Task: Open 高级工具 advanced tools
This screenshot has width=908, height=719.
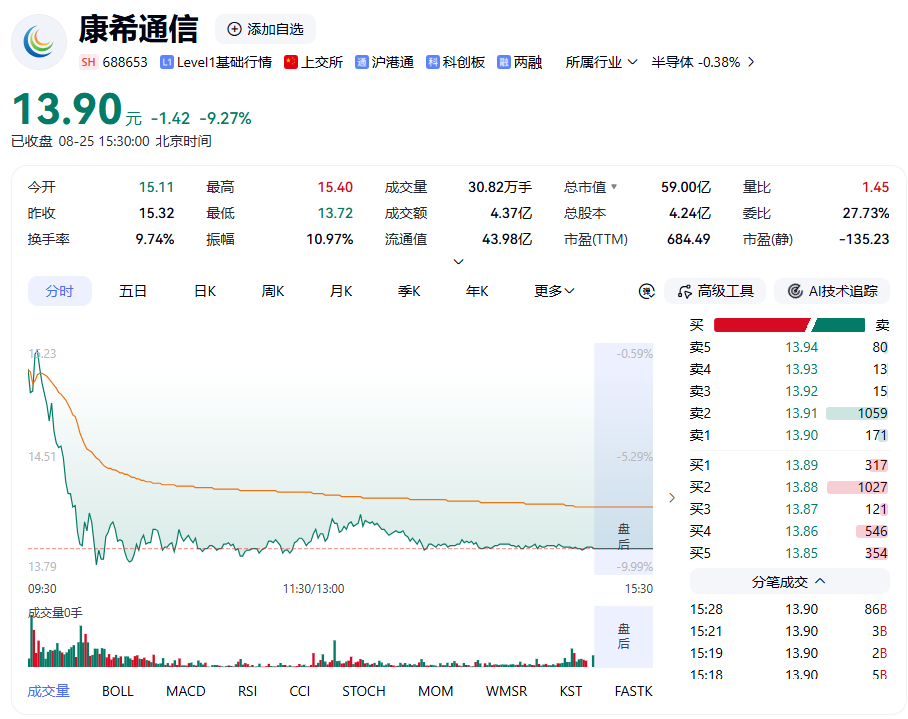Action: (x=715, y=291)
